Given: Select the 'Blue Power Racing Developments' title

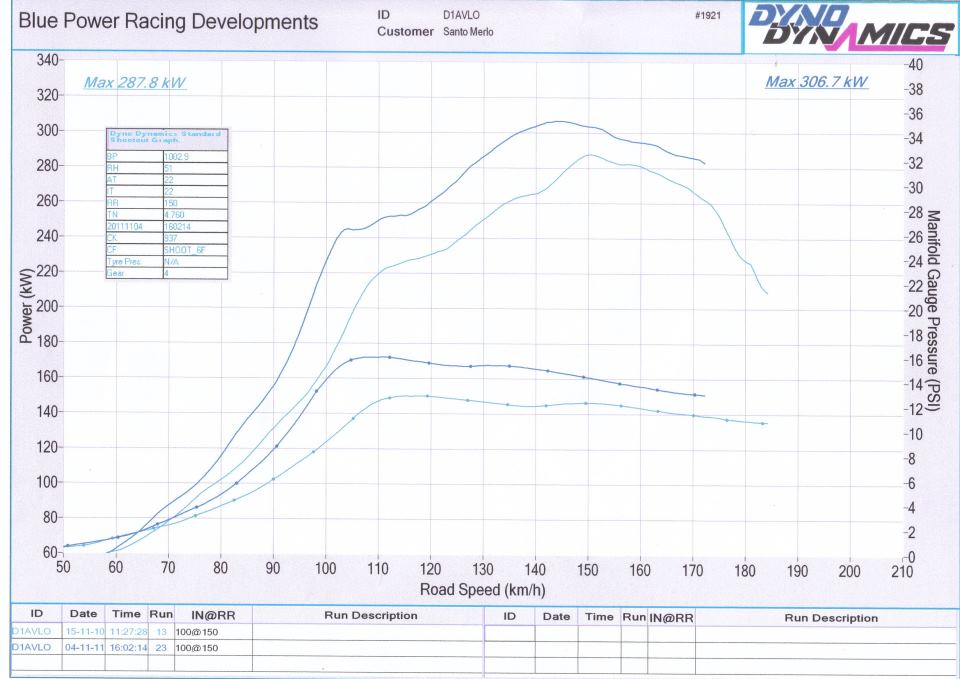Looking at the screenshot, I should coord(169,22).
